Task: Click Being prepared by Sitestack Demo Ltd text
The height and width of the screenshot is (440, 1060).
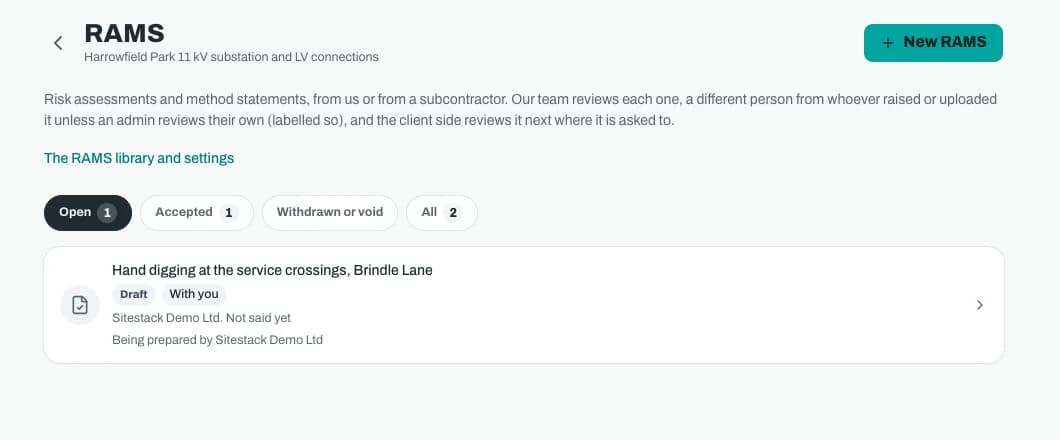Action: point(217,340)
